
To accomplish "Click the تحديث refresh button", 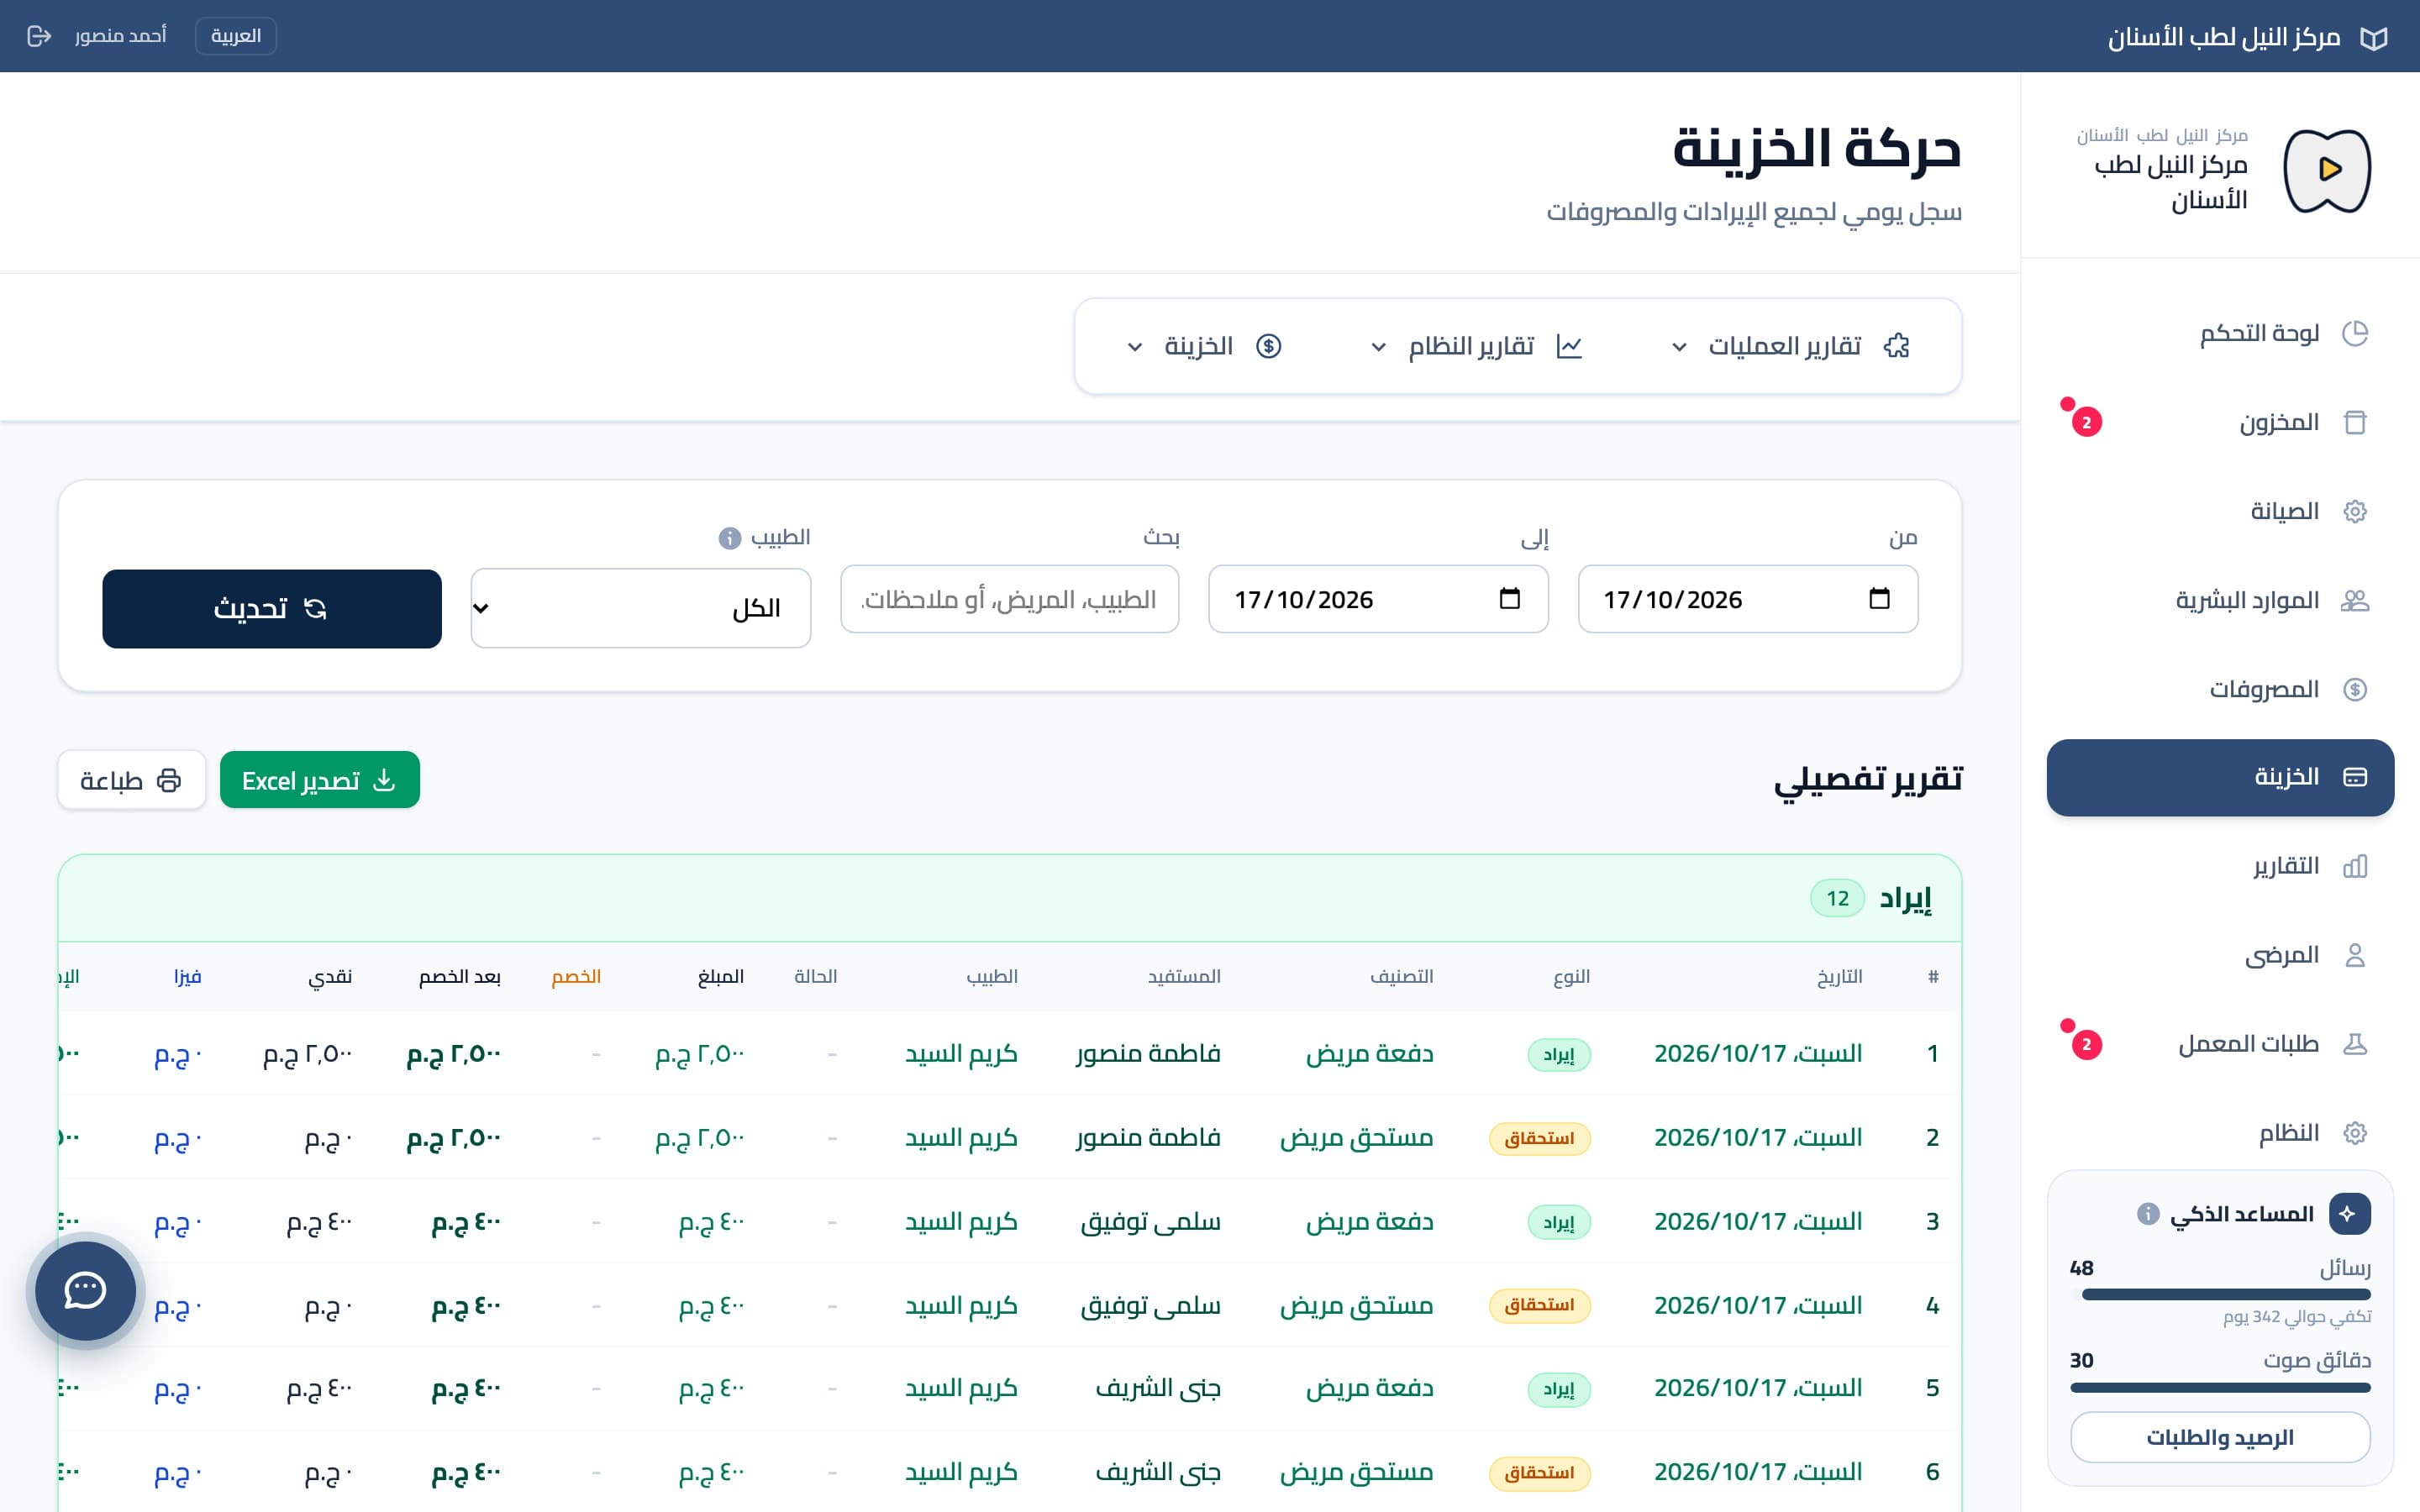I will coord(272,608).
